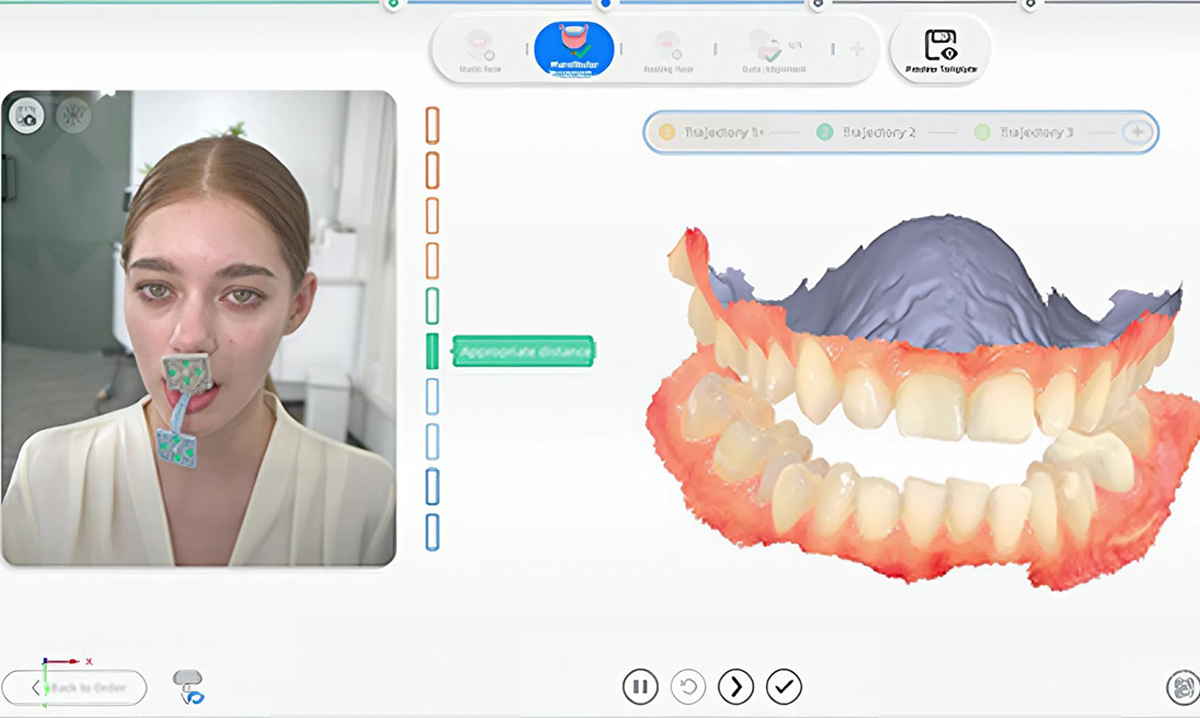Click the second round icon on camera preview
Image resolution: width=1200 pixels, height=718 pixels.
pos(73,115)
